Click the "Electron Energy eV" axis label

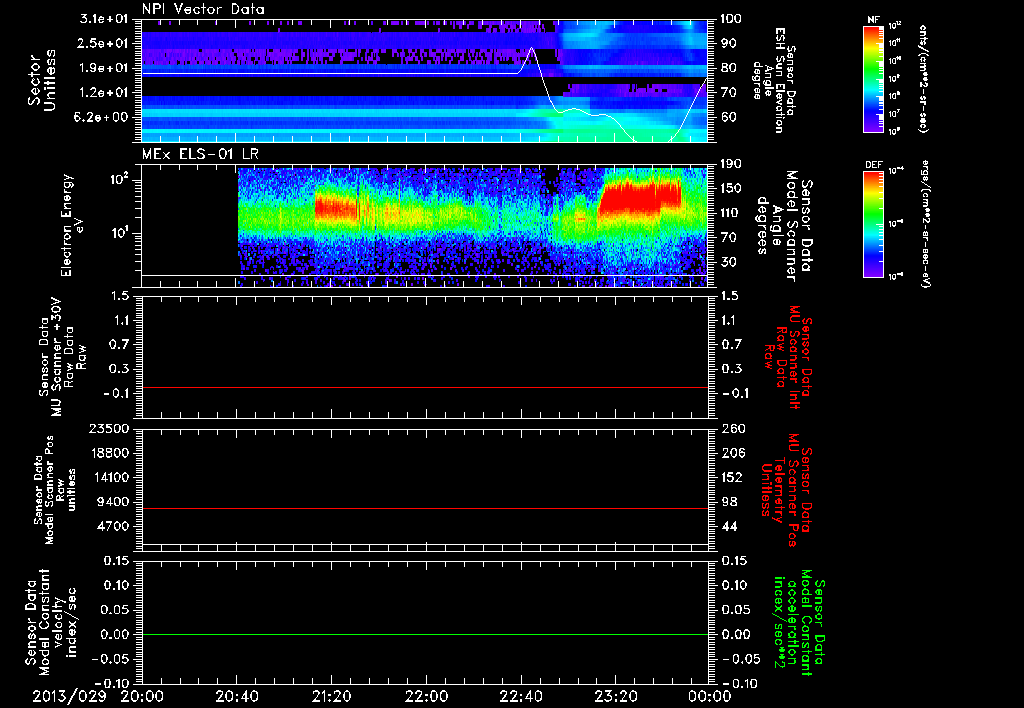[x=72, y=225]
